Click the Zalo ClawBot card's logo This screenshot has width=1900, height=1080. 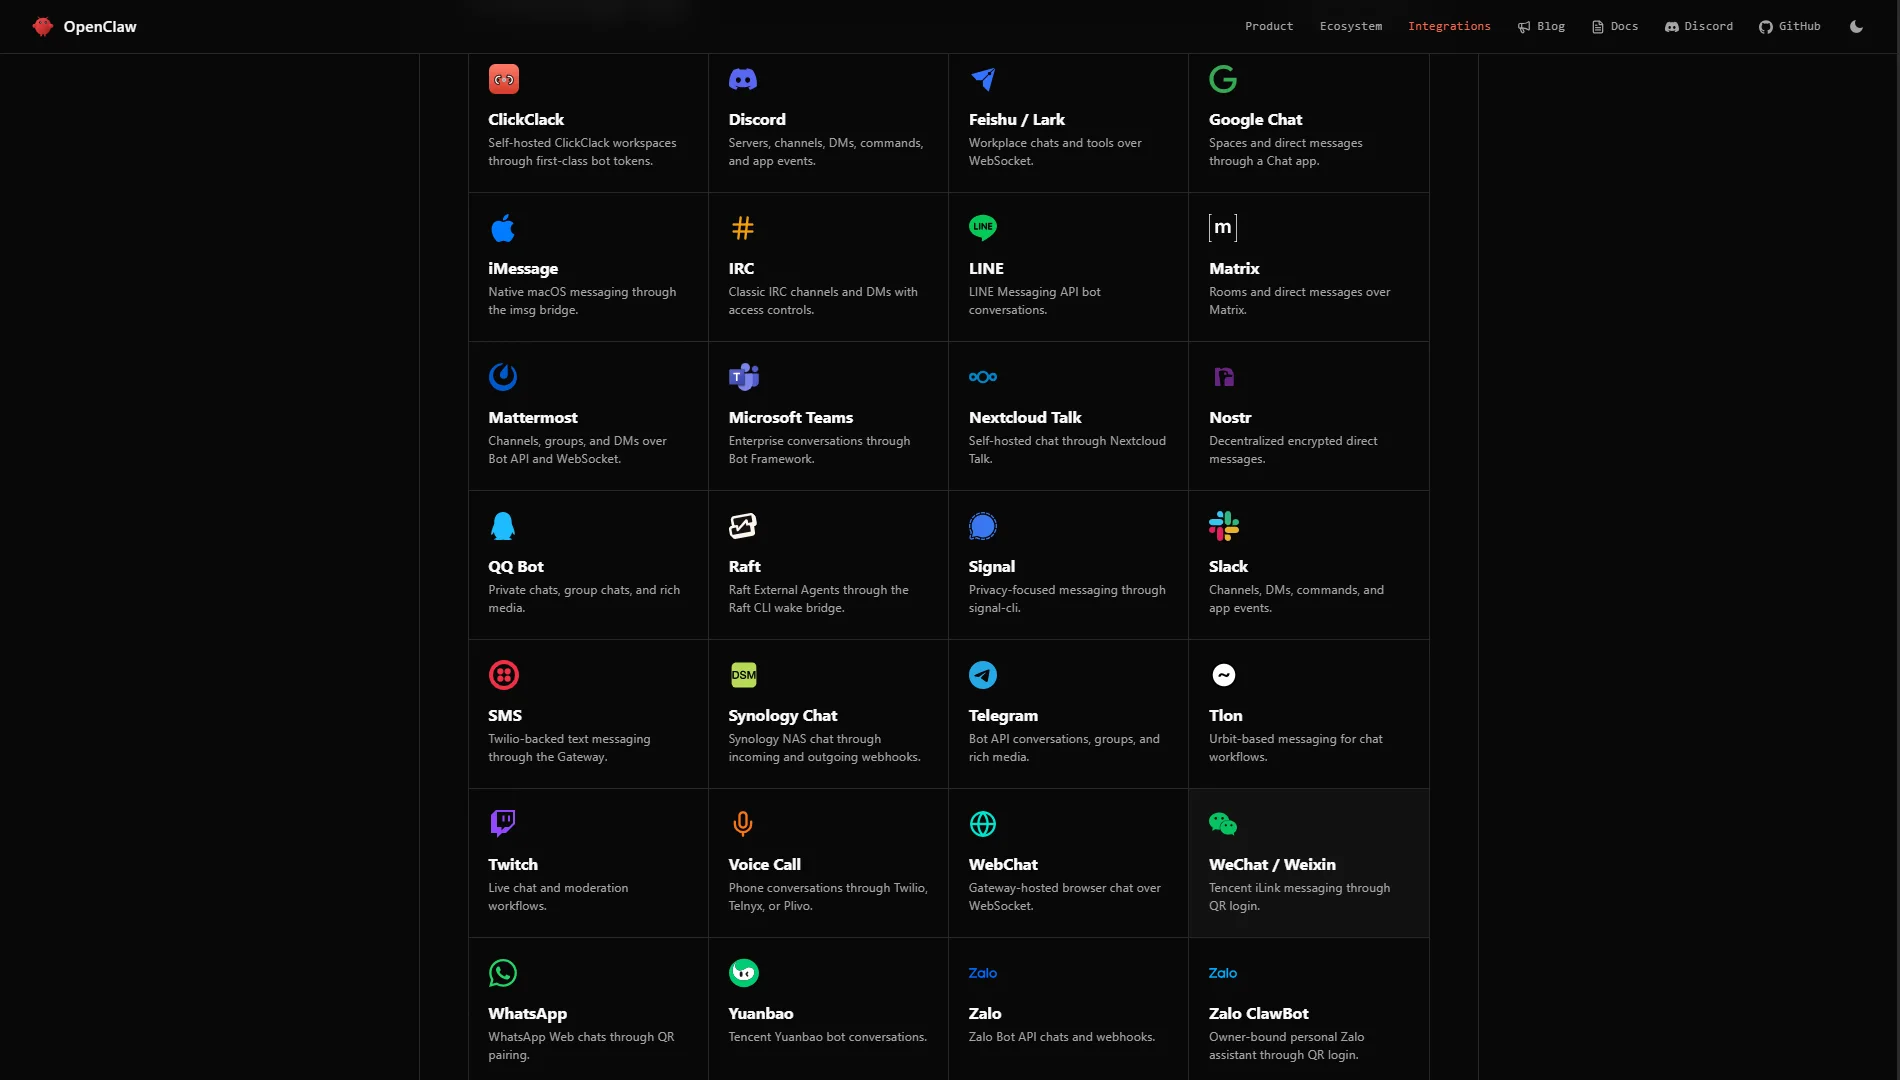pos(1223,973)
